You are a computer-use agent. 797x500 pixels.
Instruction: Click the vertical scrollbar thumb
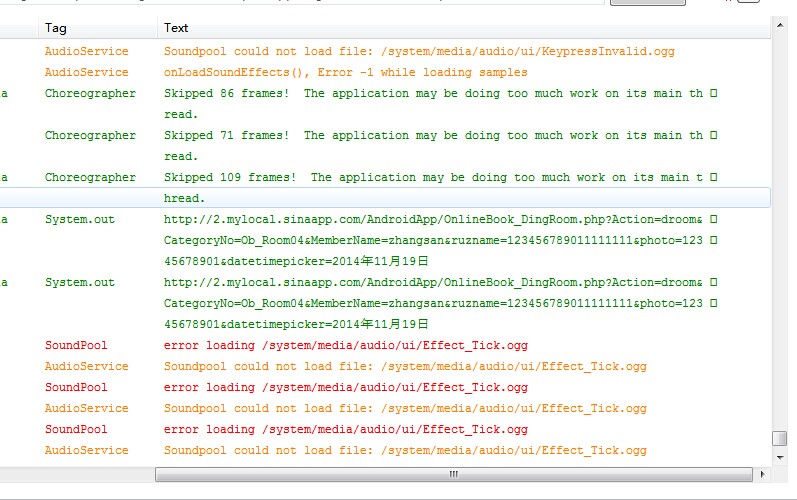[x=779, y=438]
